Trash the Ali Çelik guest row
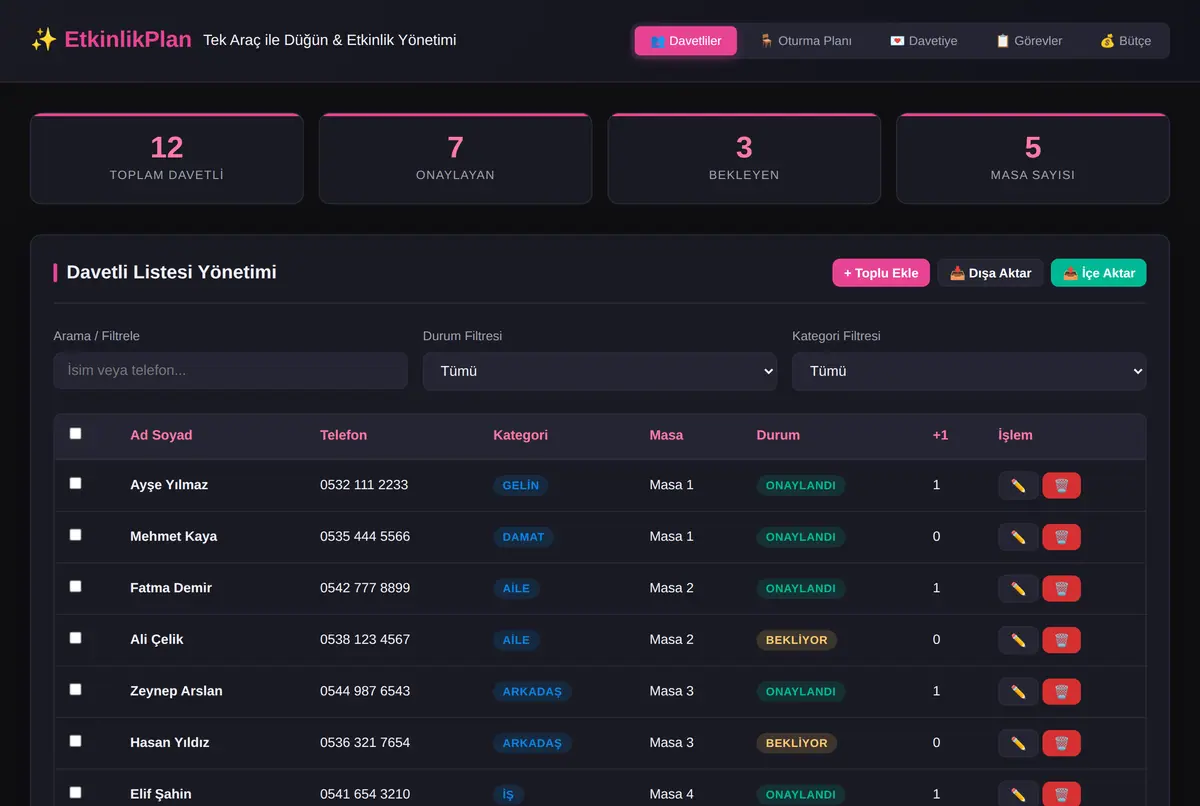This screenshot has width=1200, height=806. 1061,640
